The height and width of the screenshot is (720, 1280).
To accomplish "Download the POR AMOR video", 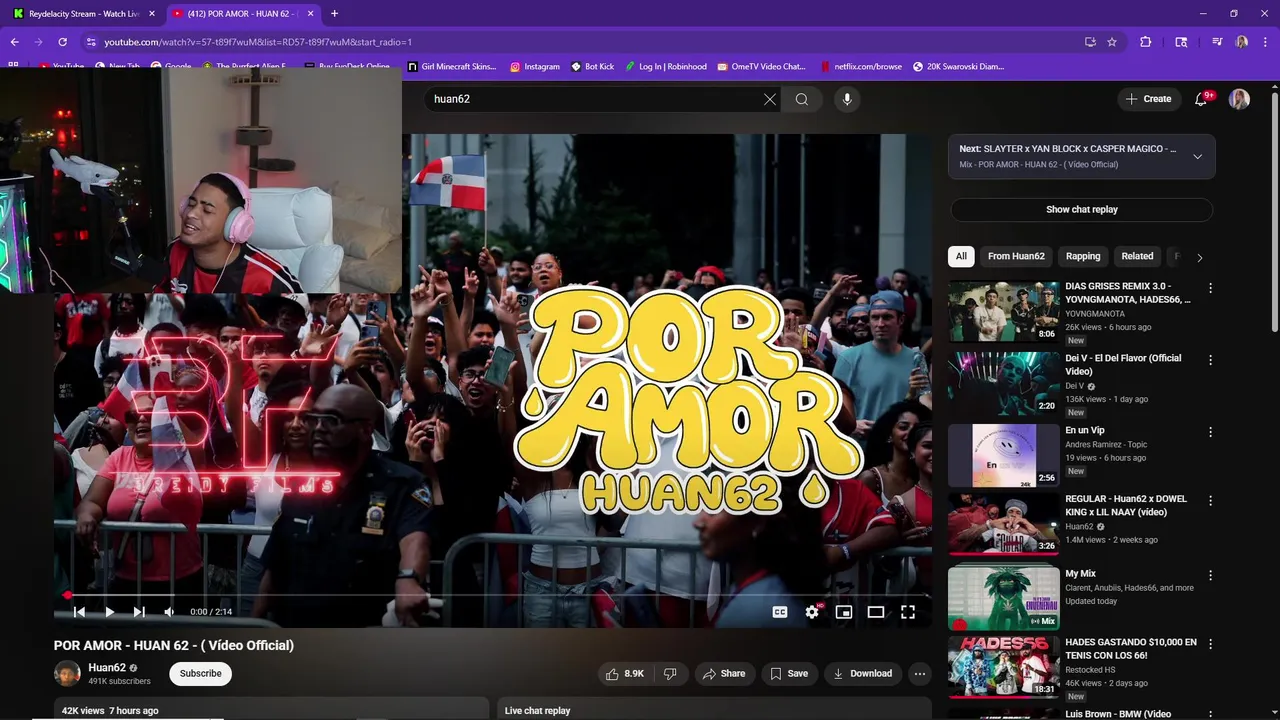I will pyautogui.click(x=862, y=673).
